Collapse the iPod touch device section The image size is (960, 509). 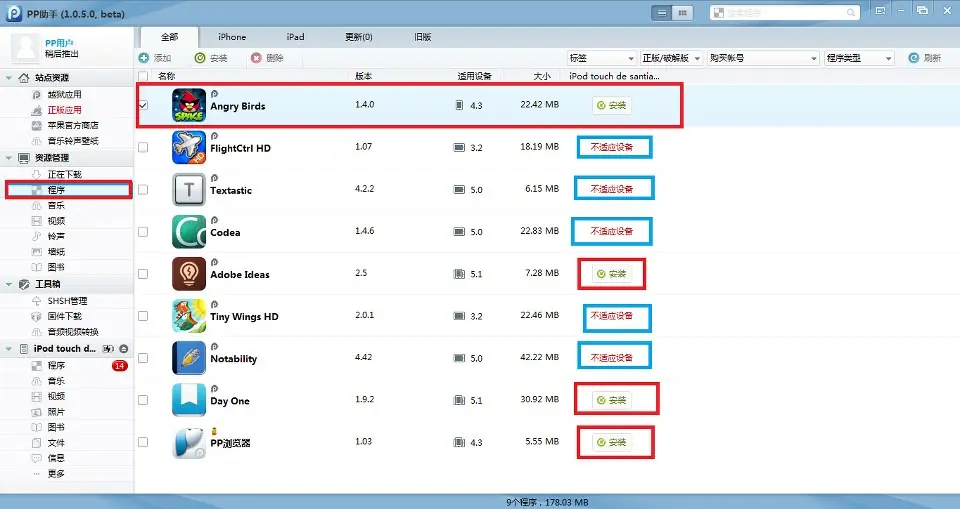click(x=9, y=349)
